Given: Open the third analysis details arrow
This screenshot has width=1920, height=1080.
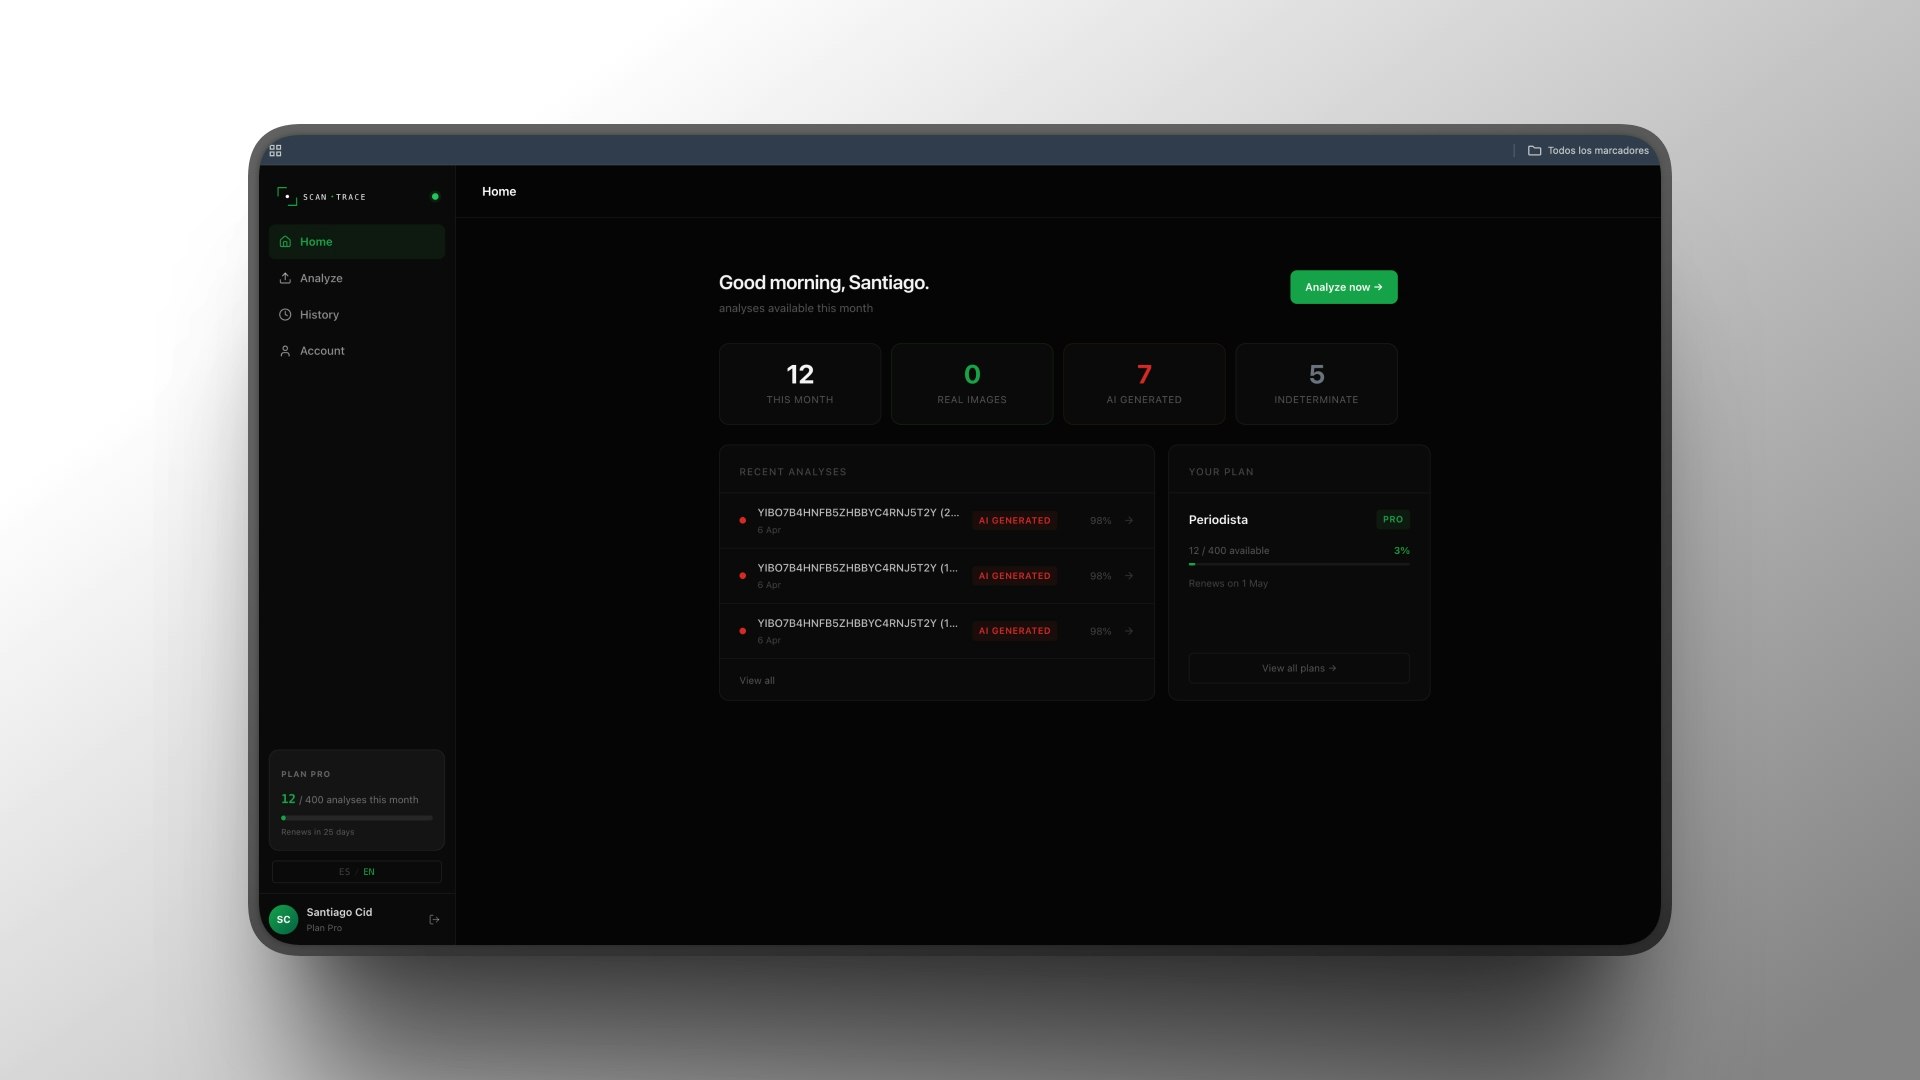Looking at the screenshot, I should (x=1128, y=631).
